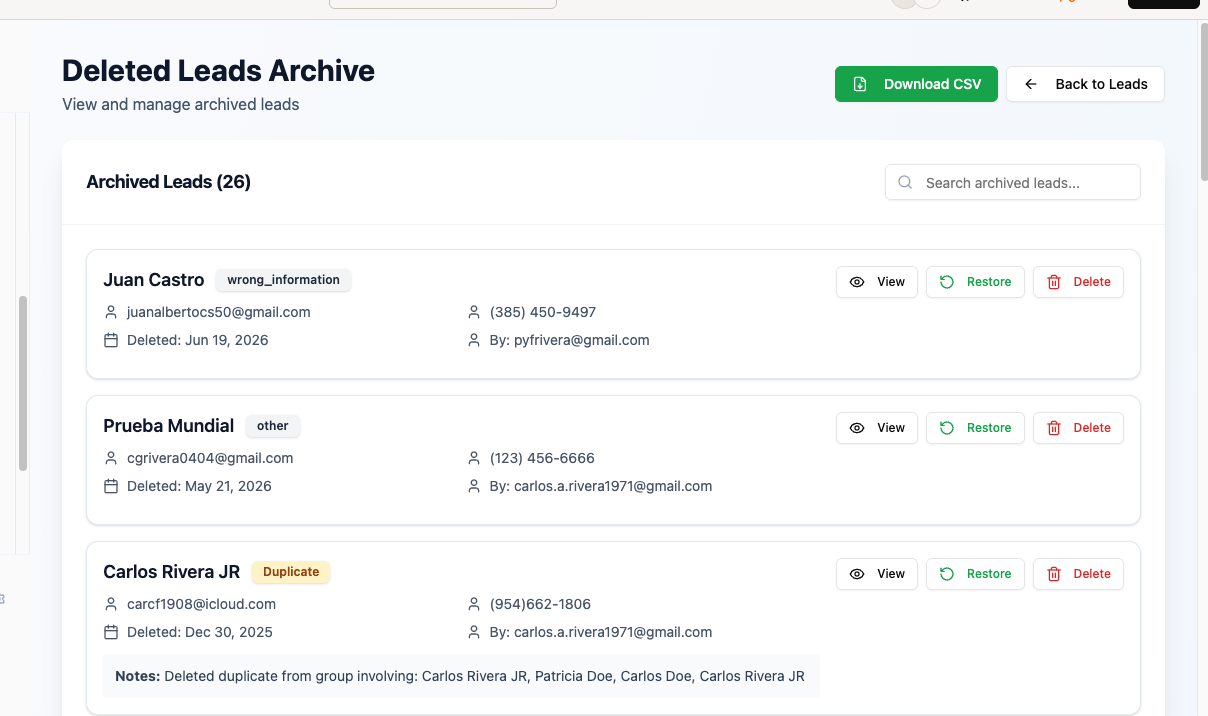Click the Carlos Rivera JR lead name
1208x716 pixels.
pyautogui.click(x=172, y=572)
